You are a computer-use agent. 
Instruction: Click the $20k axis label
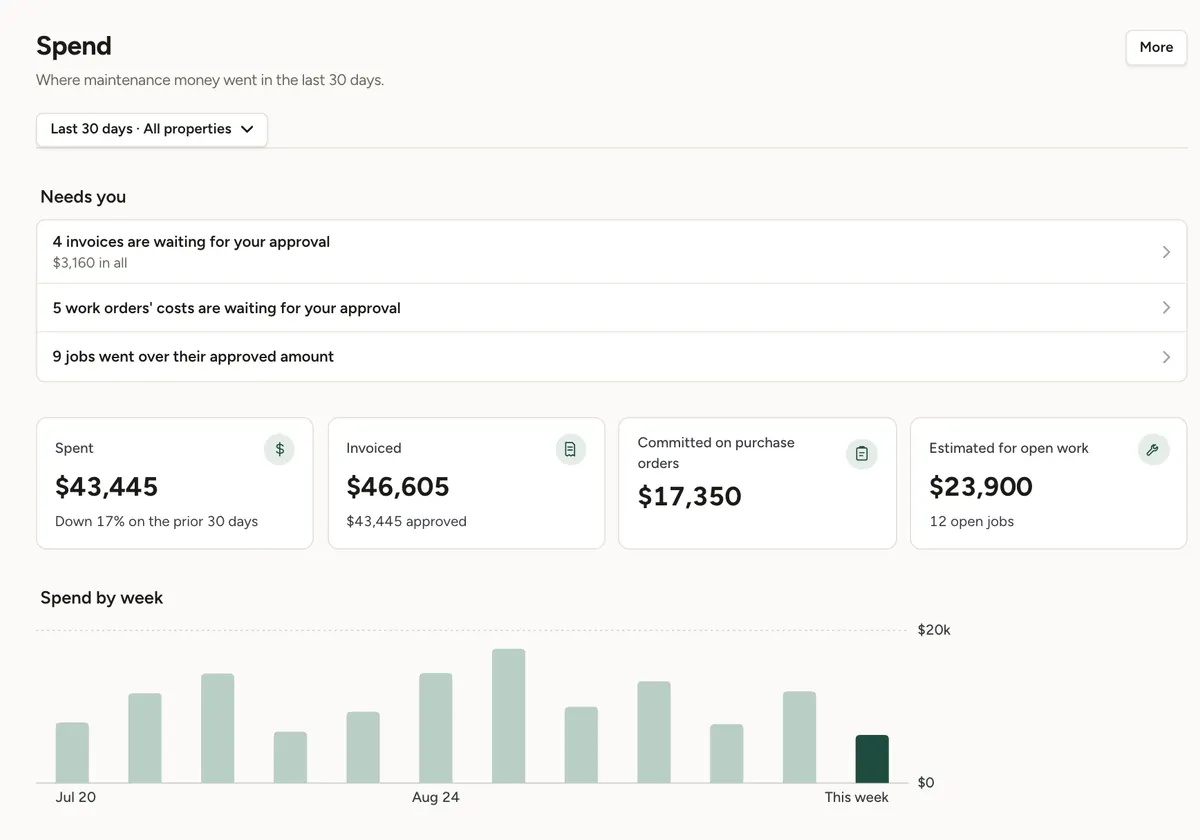pyautogui.click(x=934, y=630)
